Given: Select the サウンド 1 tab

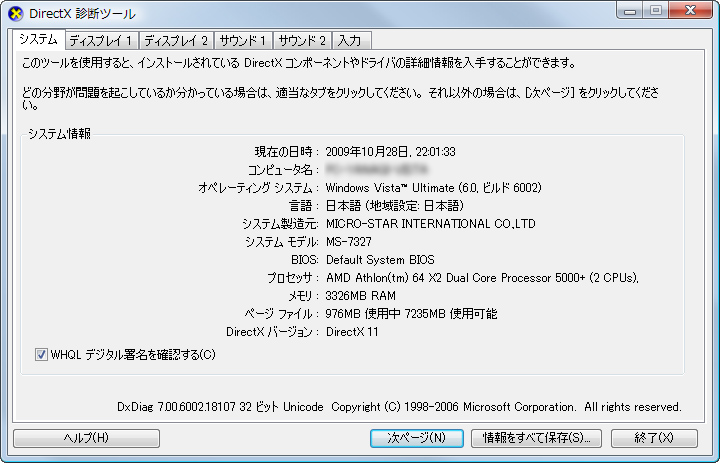Looking at the screenshot, I should coord(243,40).
